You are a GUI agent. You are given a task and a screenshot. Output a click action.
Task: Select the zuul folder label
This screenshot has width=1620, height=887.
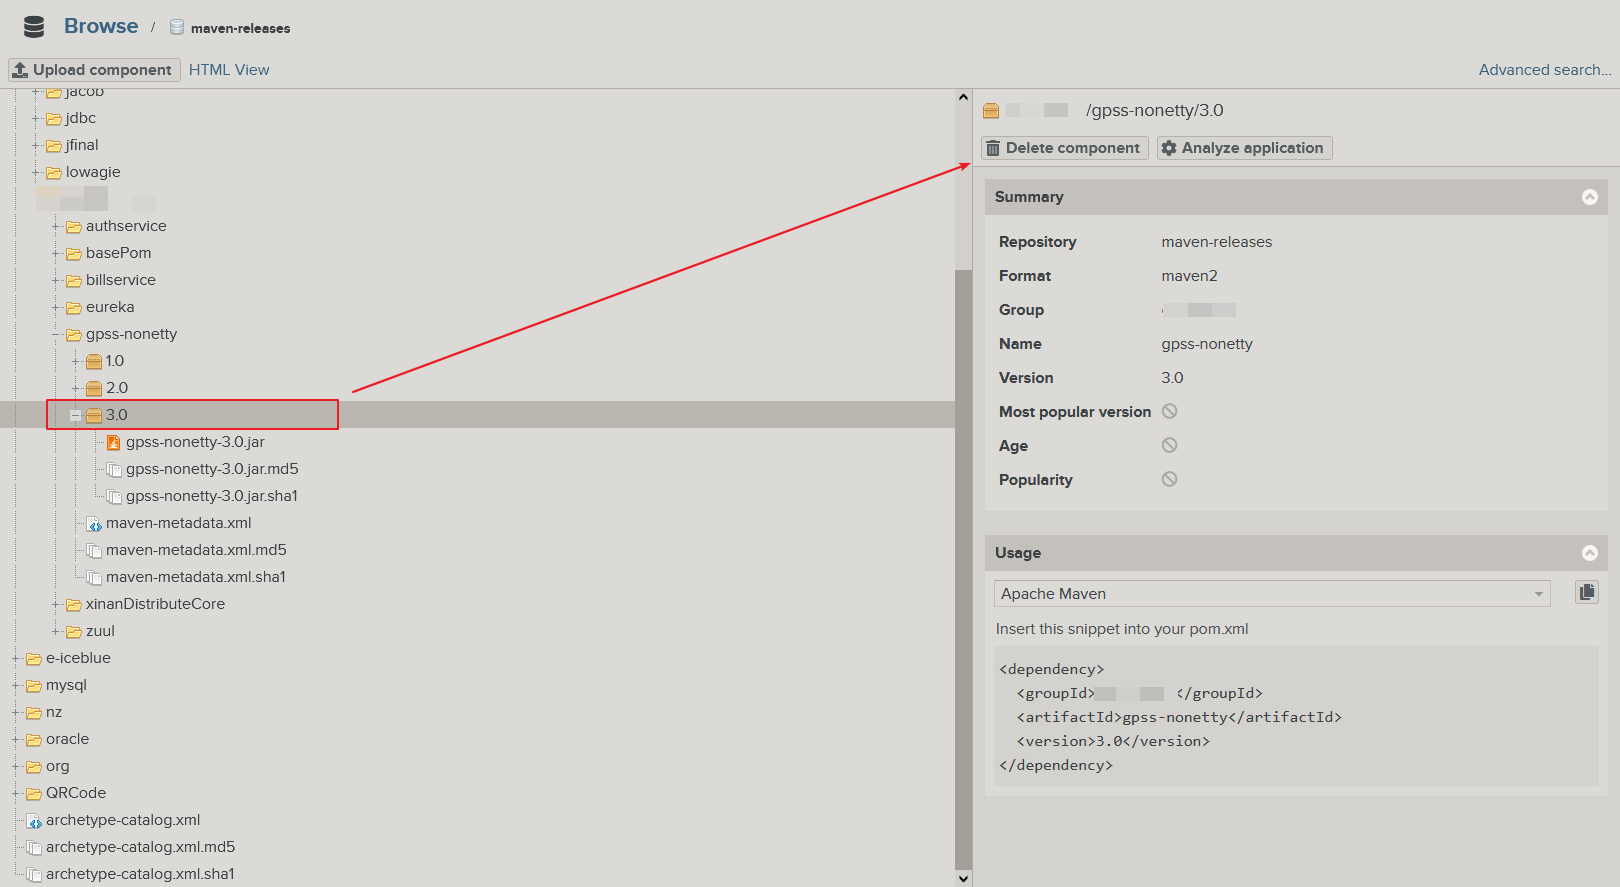click(100, 631)
